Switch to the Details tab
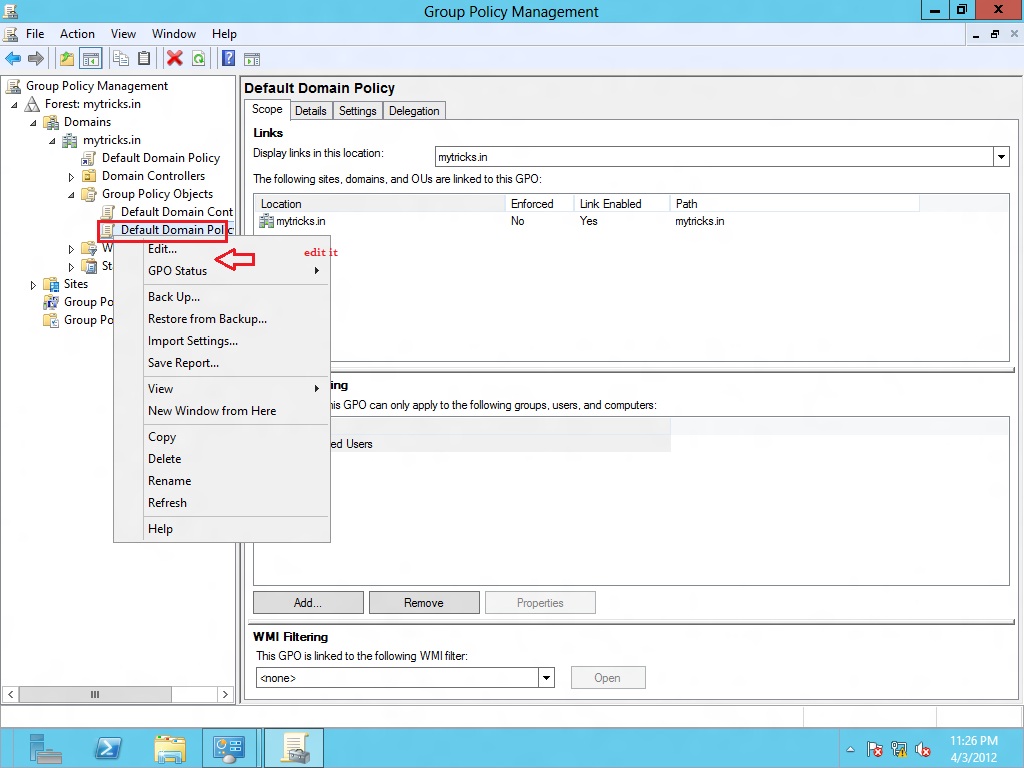This screenshot has height=768, width=1024. [x=310, y=111]
